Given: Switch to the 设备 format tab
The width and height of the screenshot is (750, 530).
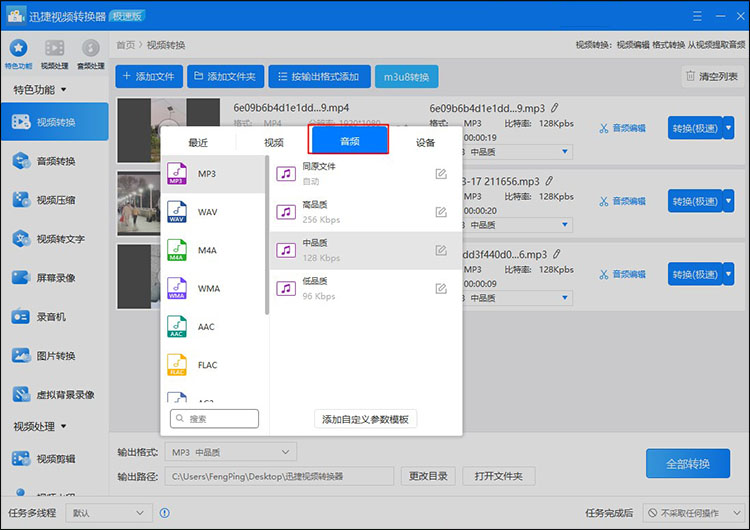Looking at the screenshot, I should [425, 142].
